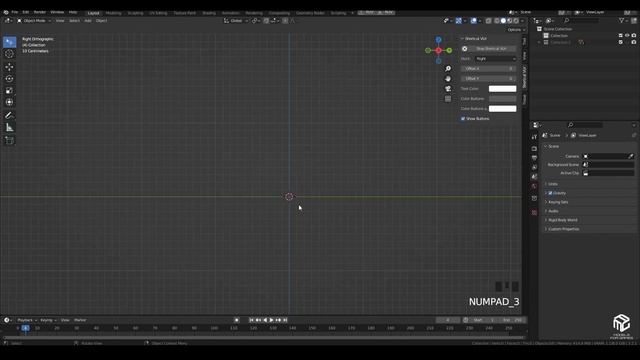The width and height of the screenshot is (640, 360).
Task: Click the Offset X slider field
Action: (x=489, y=69)
